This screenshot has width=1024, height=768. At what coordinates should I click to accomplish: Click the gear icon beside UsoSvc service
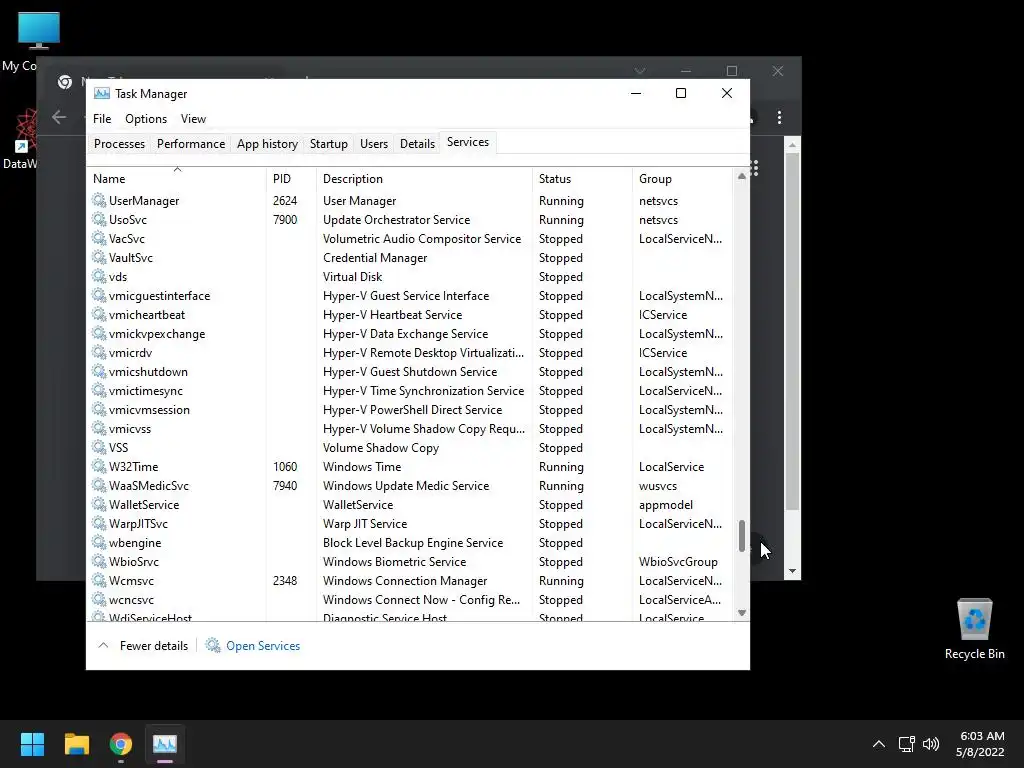[x=99, y=219]
